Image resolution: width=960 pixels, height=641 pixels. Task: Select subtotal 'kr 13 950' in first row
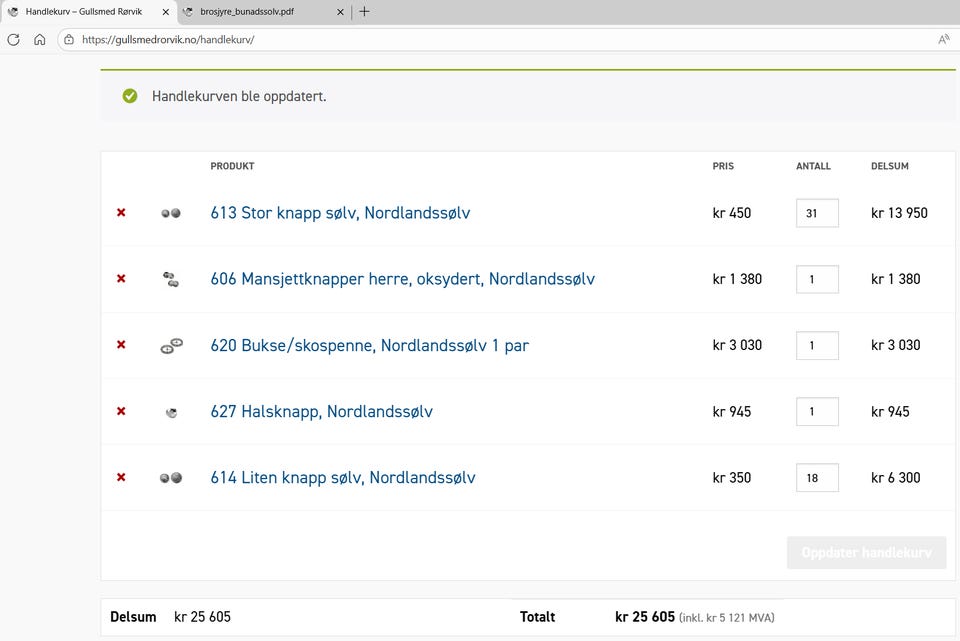899,212
